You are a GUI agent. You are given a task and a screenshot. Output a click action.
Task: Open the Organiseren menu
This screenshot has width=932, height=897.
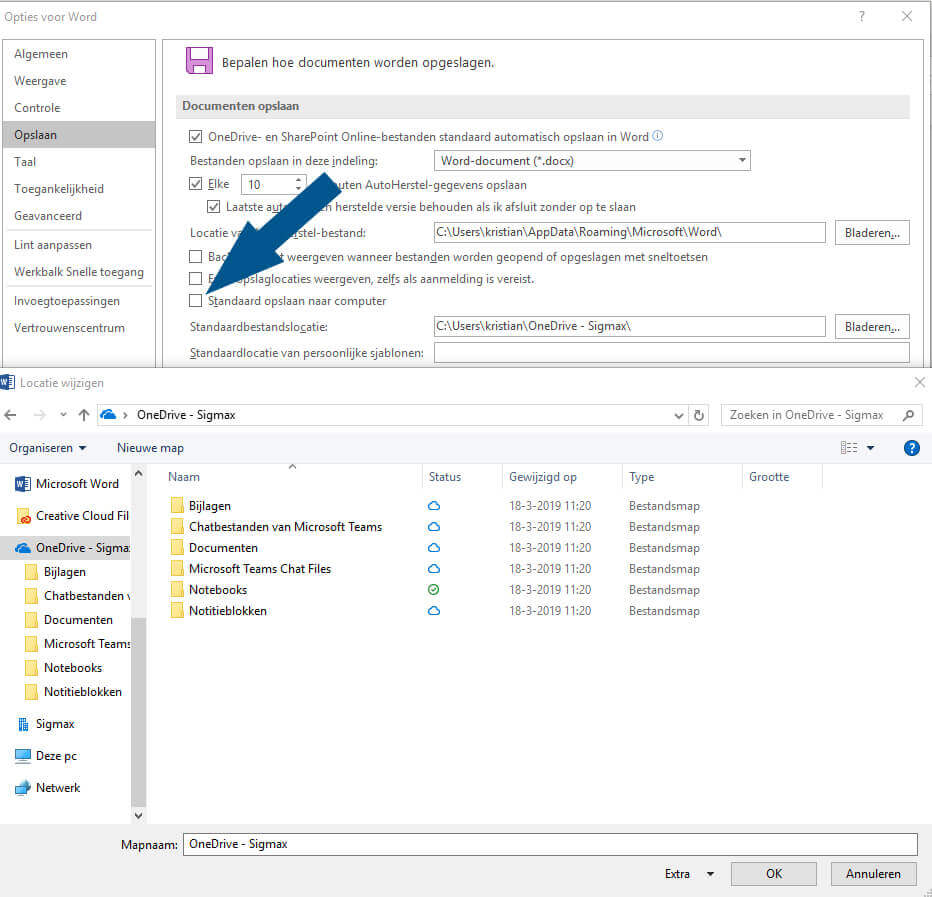click(48, 448)
